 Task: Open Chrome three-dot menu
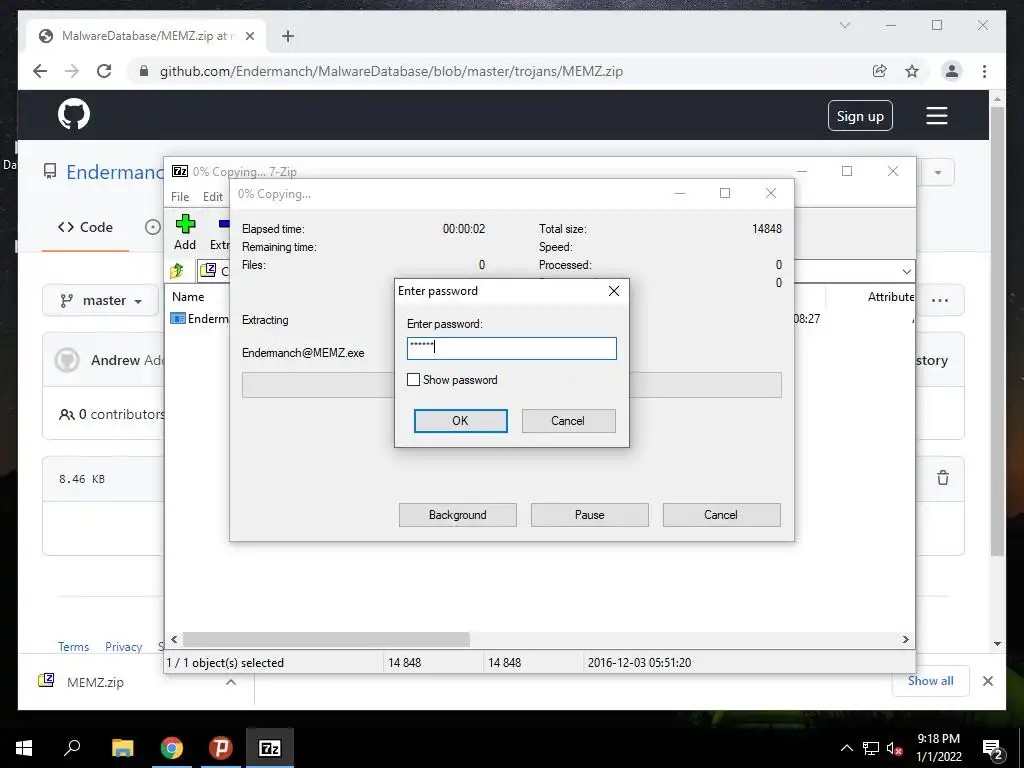tap(984, 71)
